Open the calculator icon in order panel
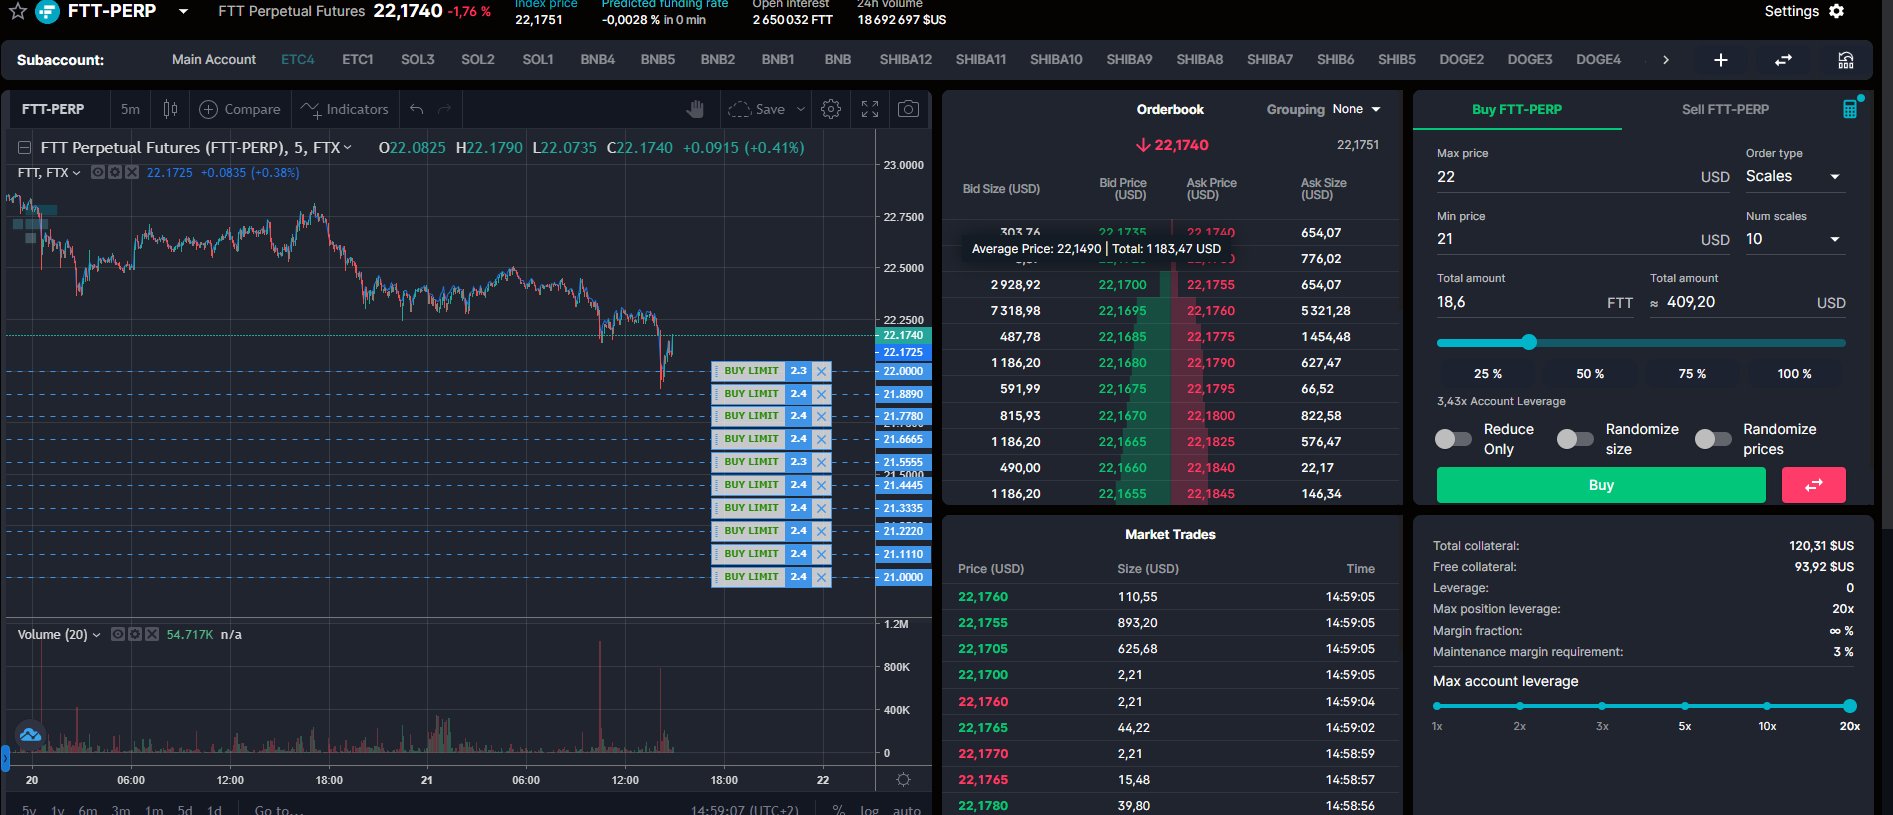Screen dimensions: 1893x815 1850,109
